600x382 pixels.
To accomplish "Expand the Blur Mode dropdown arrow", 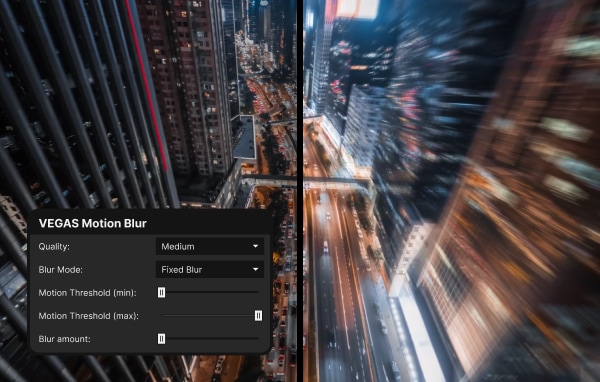I will (255, 269).
